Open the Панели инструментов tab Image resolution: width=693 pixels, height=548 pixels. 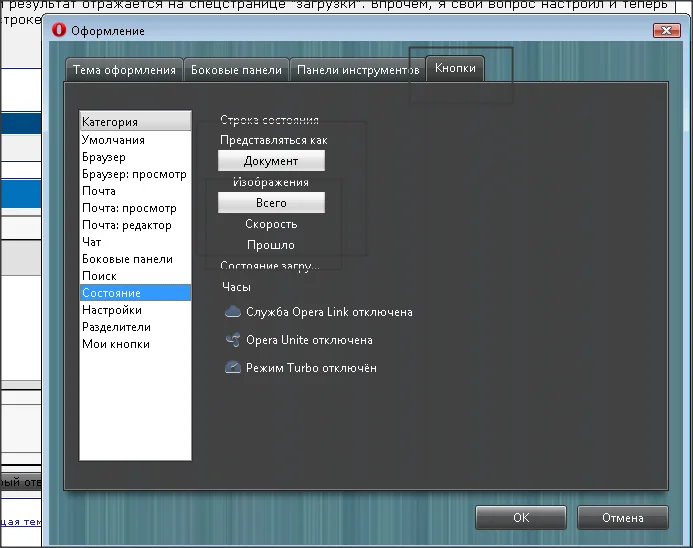(358, 70)
